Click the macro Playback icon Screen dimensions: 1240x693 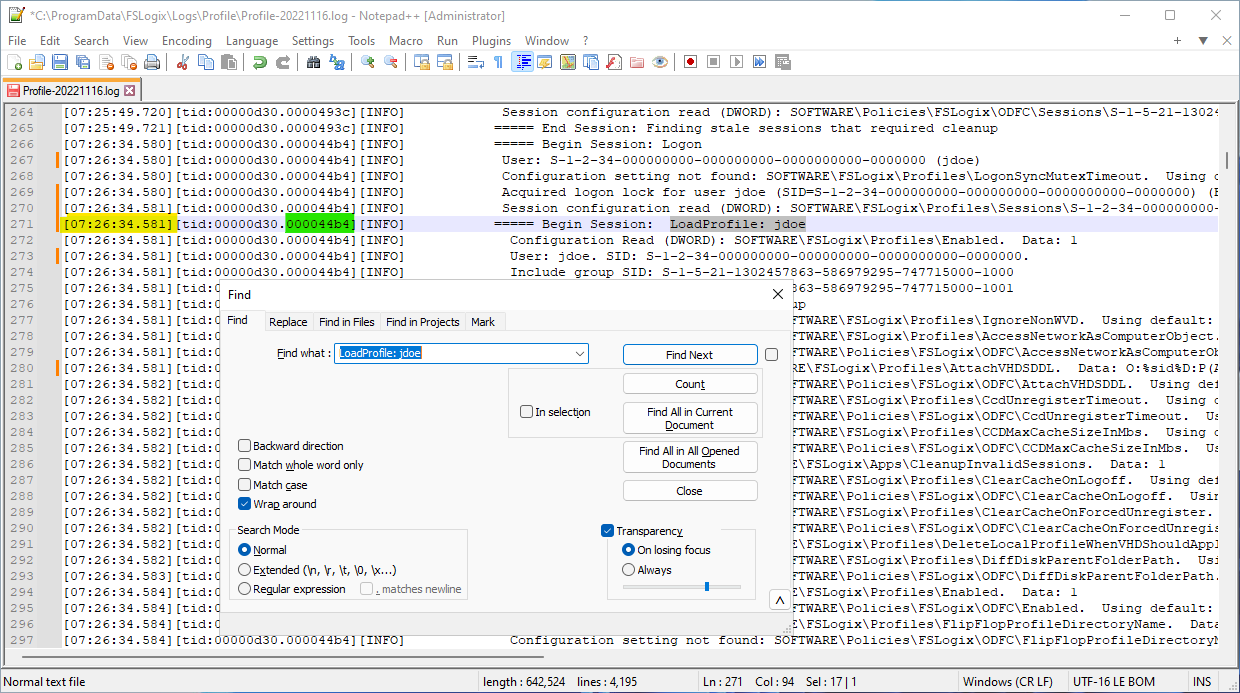point(736,62)
